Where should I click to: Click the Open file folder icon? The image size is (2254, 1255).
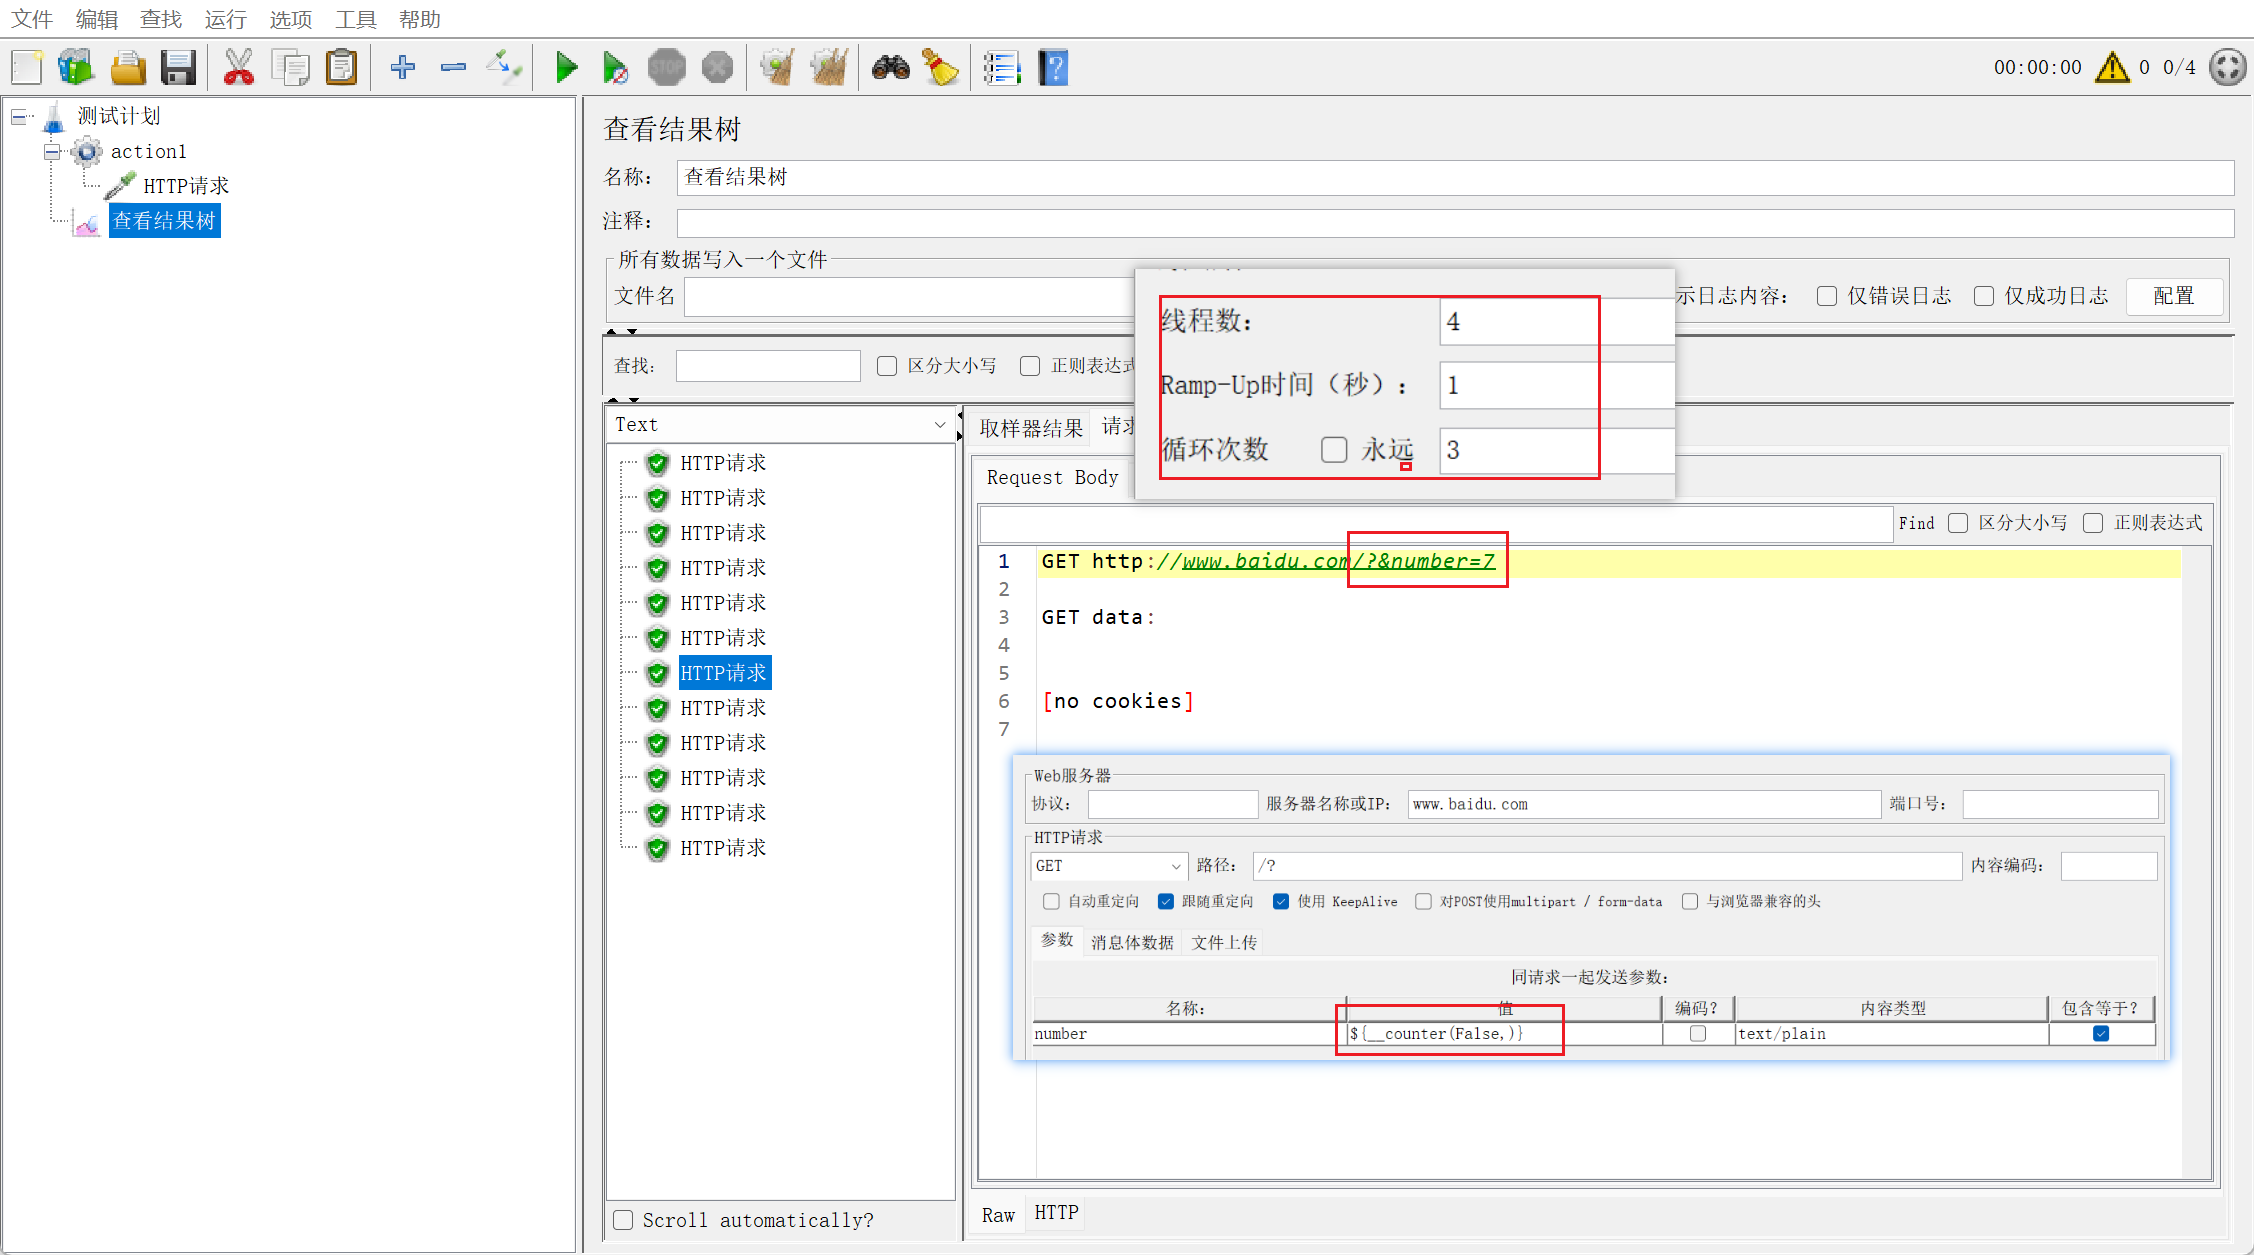click(128, 68)
